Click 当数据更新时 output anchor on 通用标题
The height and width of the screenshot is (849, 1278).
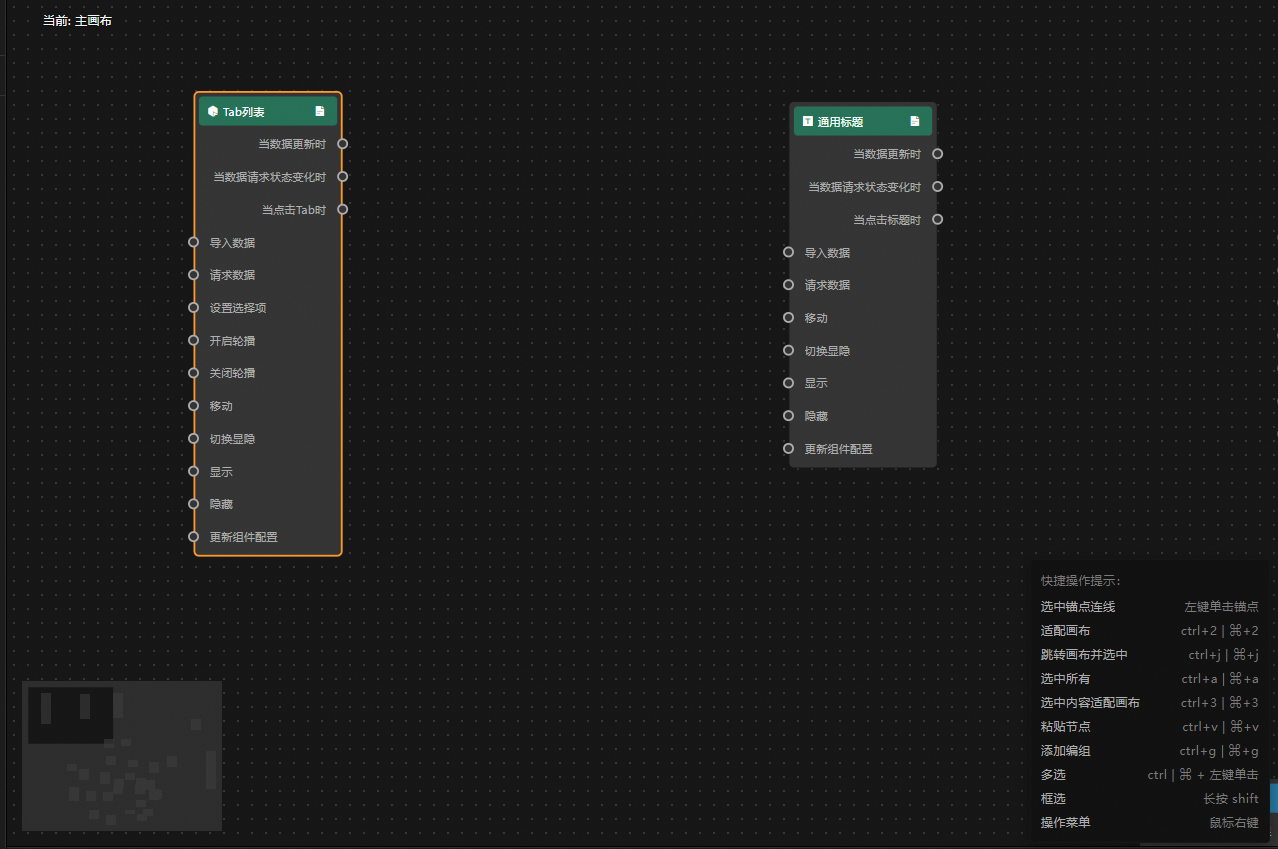click(x=937, y=154)
